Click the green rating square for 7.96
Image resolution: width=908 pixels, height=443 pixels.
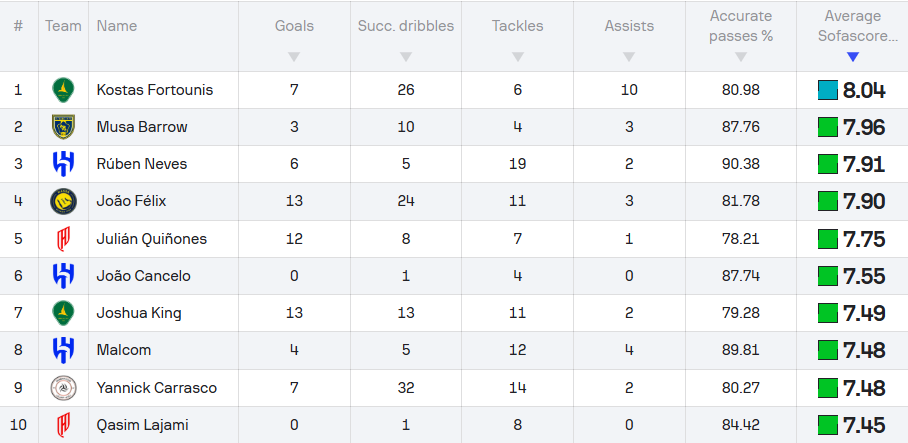pyautogui.click(x=827, y=127)
